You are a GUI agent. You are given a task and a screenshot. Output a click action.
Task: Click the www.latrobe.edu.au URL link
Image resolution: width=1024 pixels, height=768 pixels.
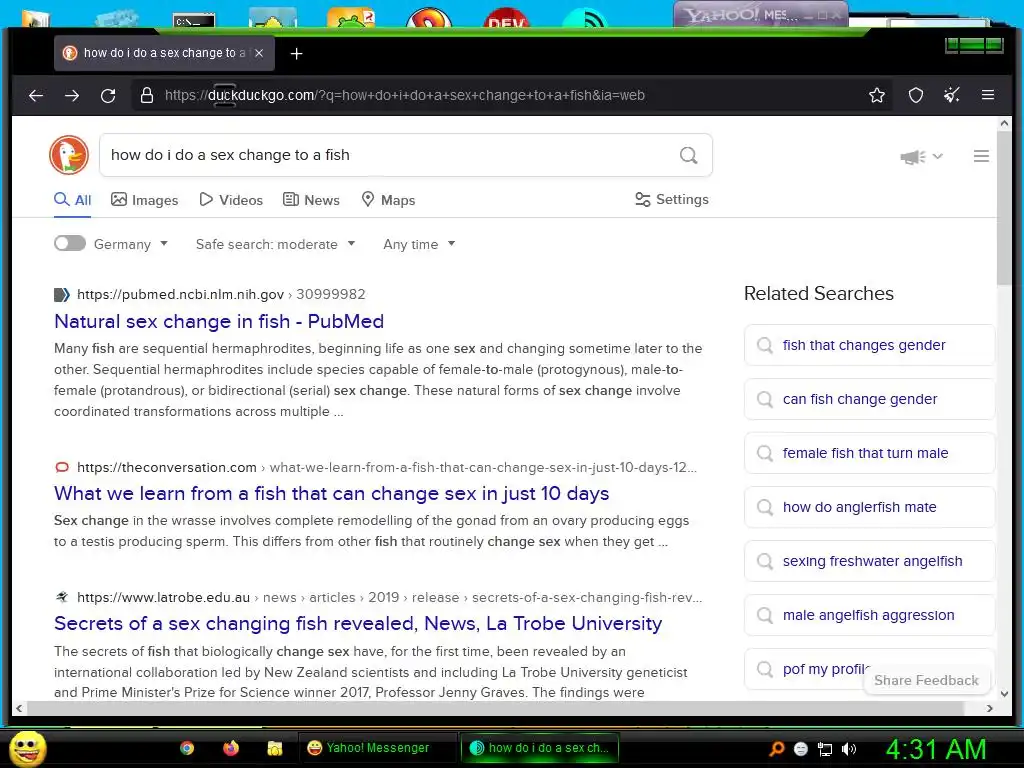[163, 598]
